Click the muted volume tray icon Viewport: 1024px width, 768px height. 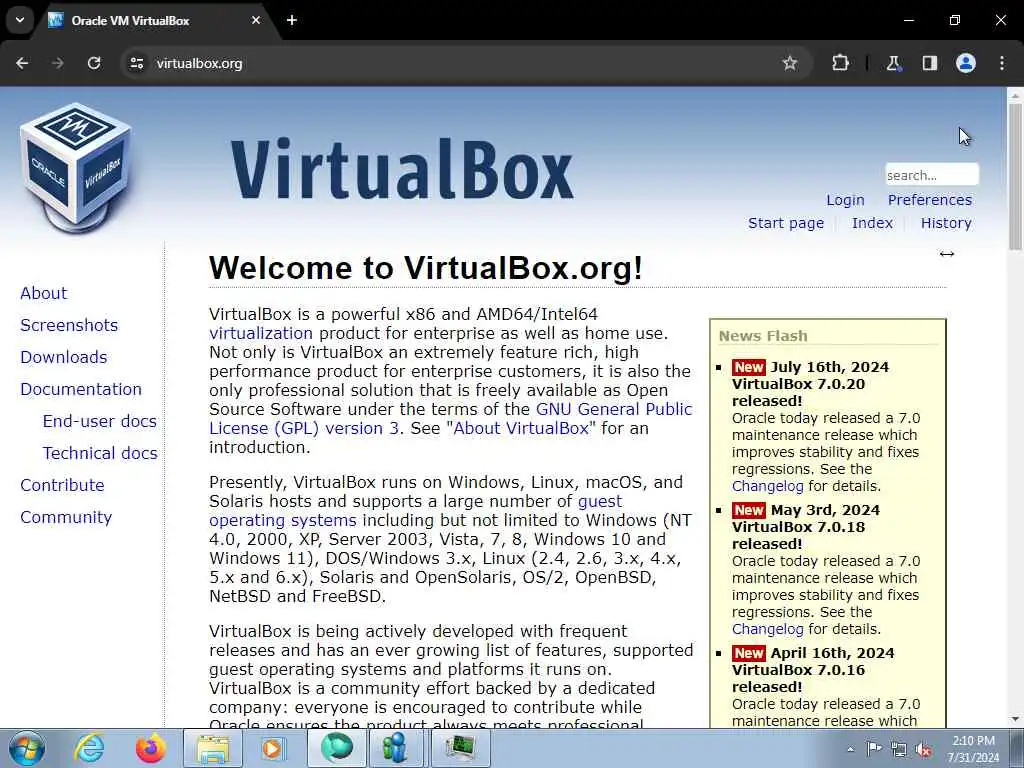tap(923, 750)
